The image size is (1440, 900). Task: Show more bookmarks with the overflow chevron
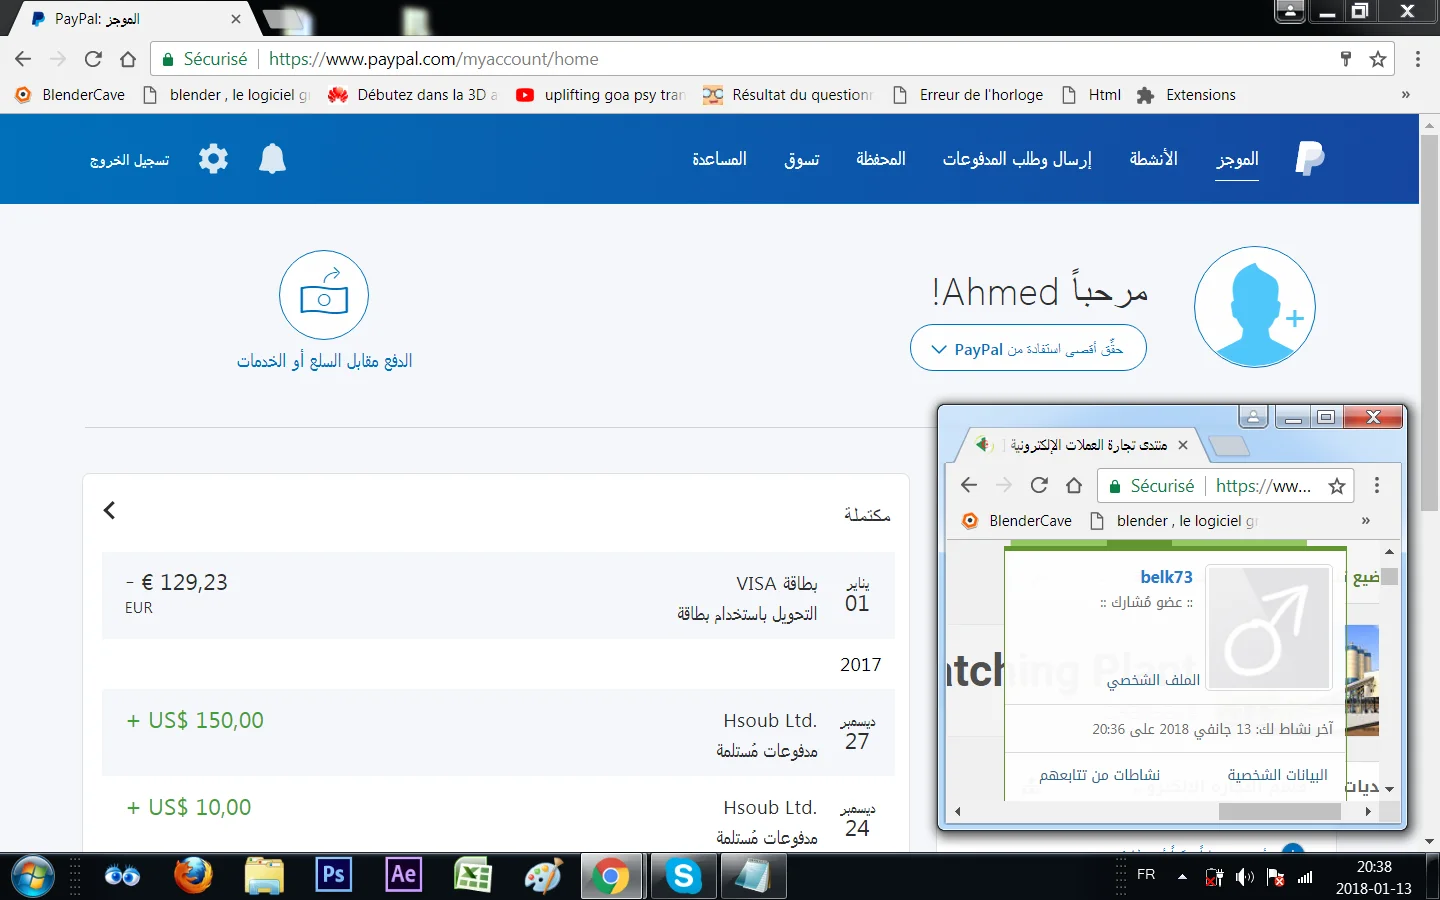pos(1405,95)
